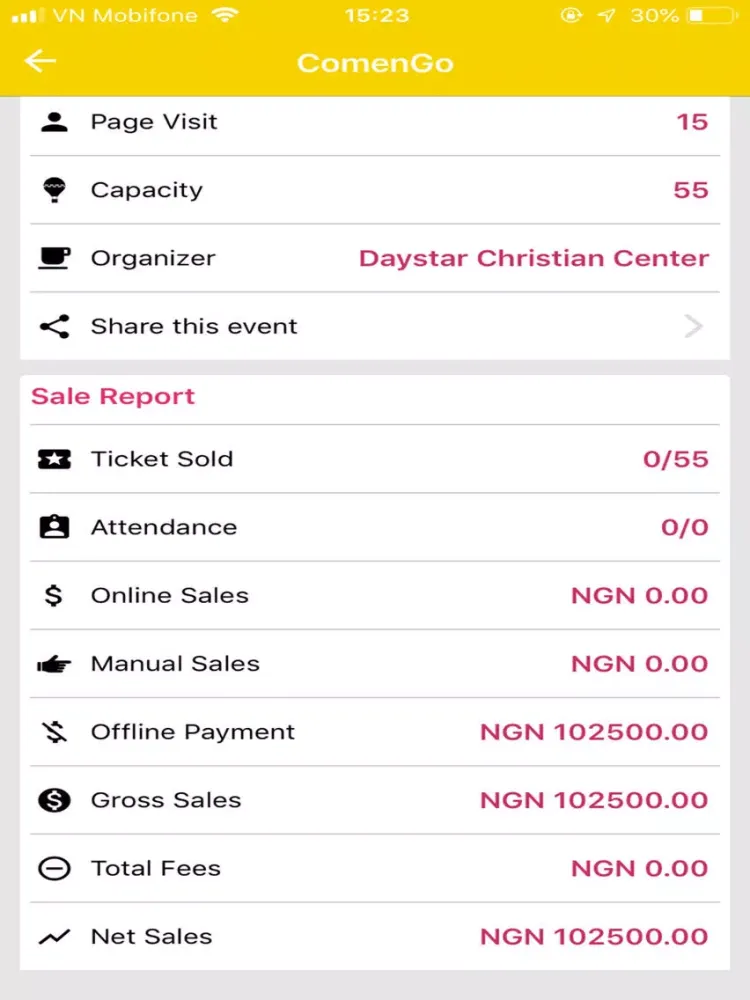750x1000 pixels.
Task: Open Daystar Christian Center organizer link
Action: click(x=534, y=258)
